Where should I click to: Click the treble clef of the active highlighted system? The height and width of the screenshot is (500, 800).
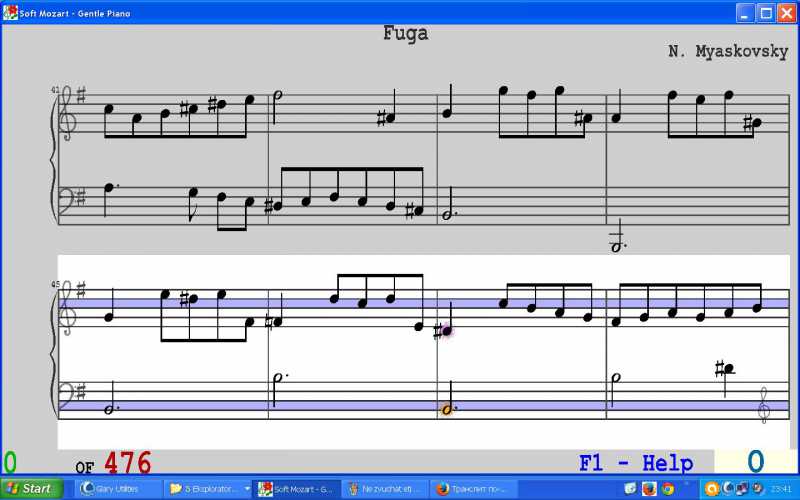tap(68, 309)
